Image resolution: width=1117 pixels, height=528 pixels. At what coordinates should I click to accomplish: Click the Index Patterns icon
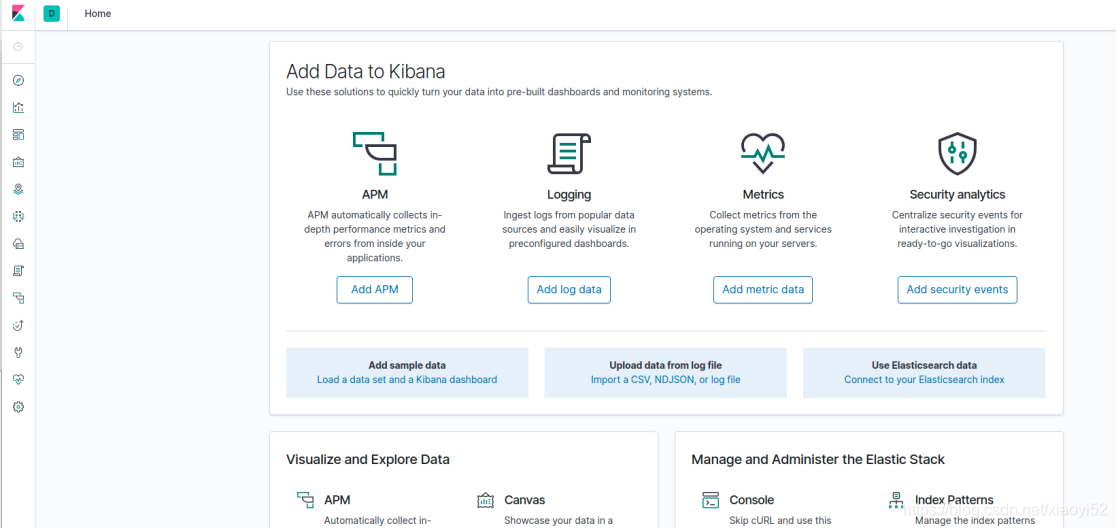[895, 500]
